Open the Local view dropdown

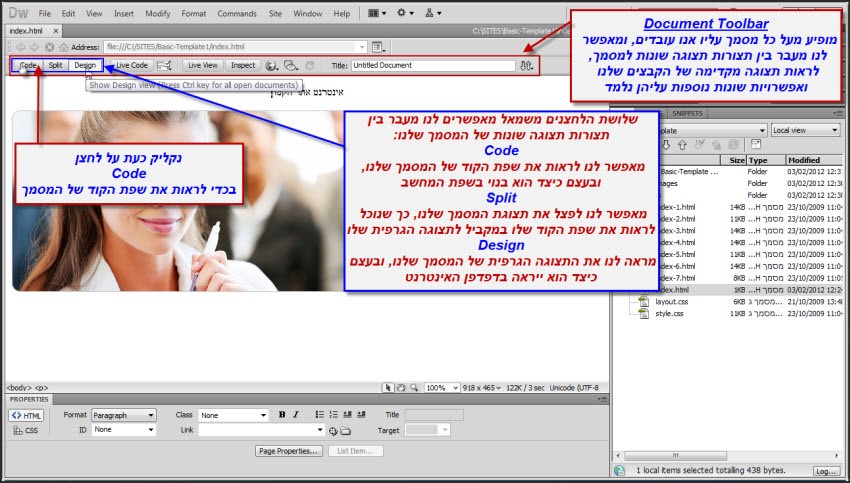point(806,130)
